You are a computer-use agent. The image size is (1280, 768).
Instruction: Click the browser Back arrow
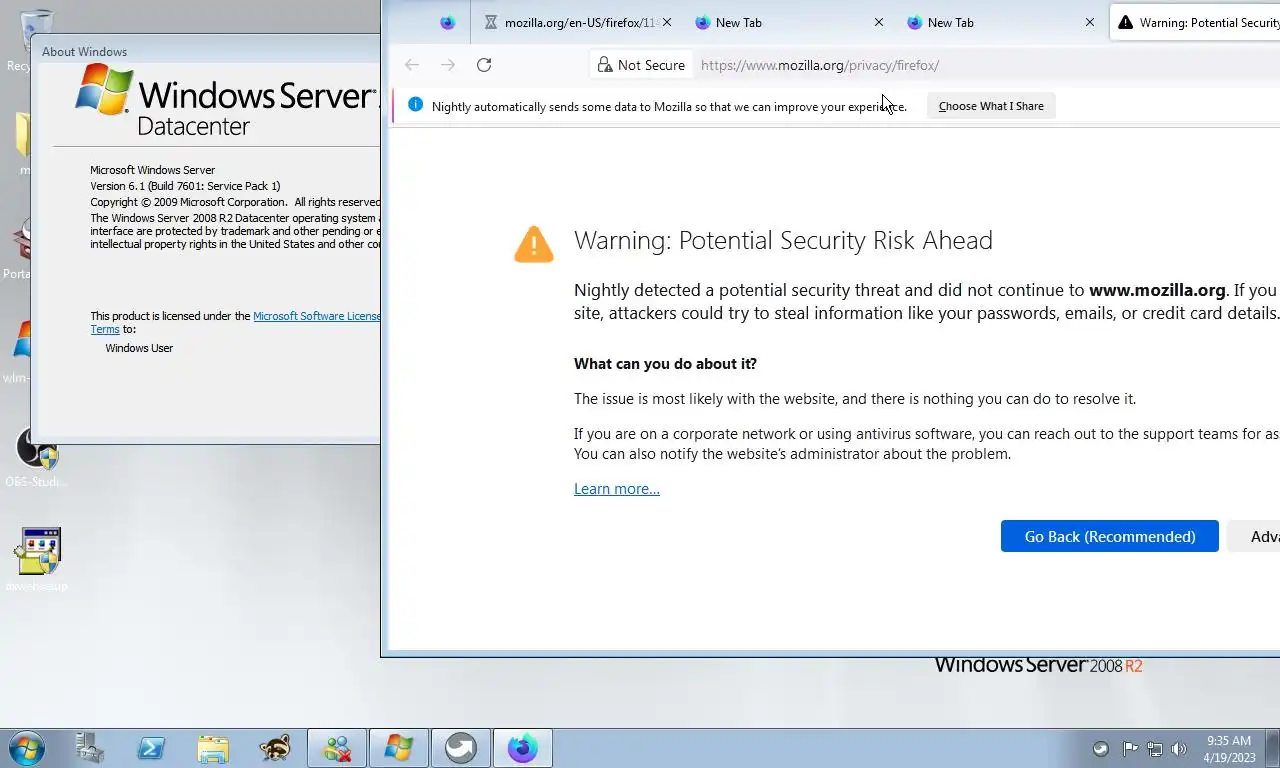(412, 65)
